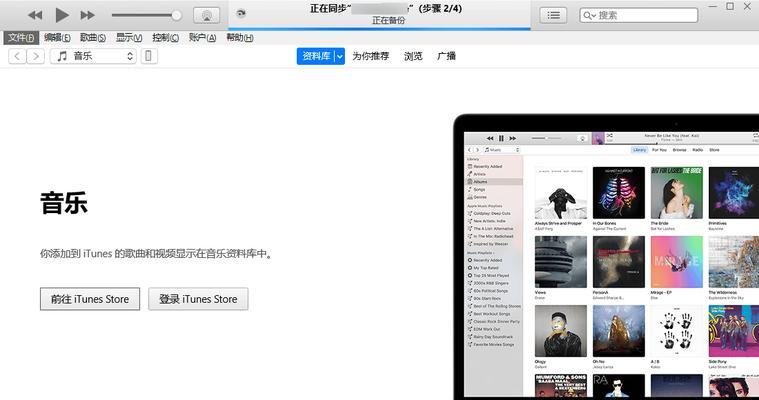Viewport: 759px width, 400px height.
Task: Skip forward with the fast-forward button
Action: (88, 15)
